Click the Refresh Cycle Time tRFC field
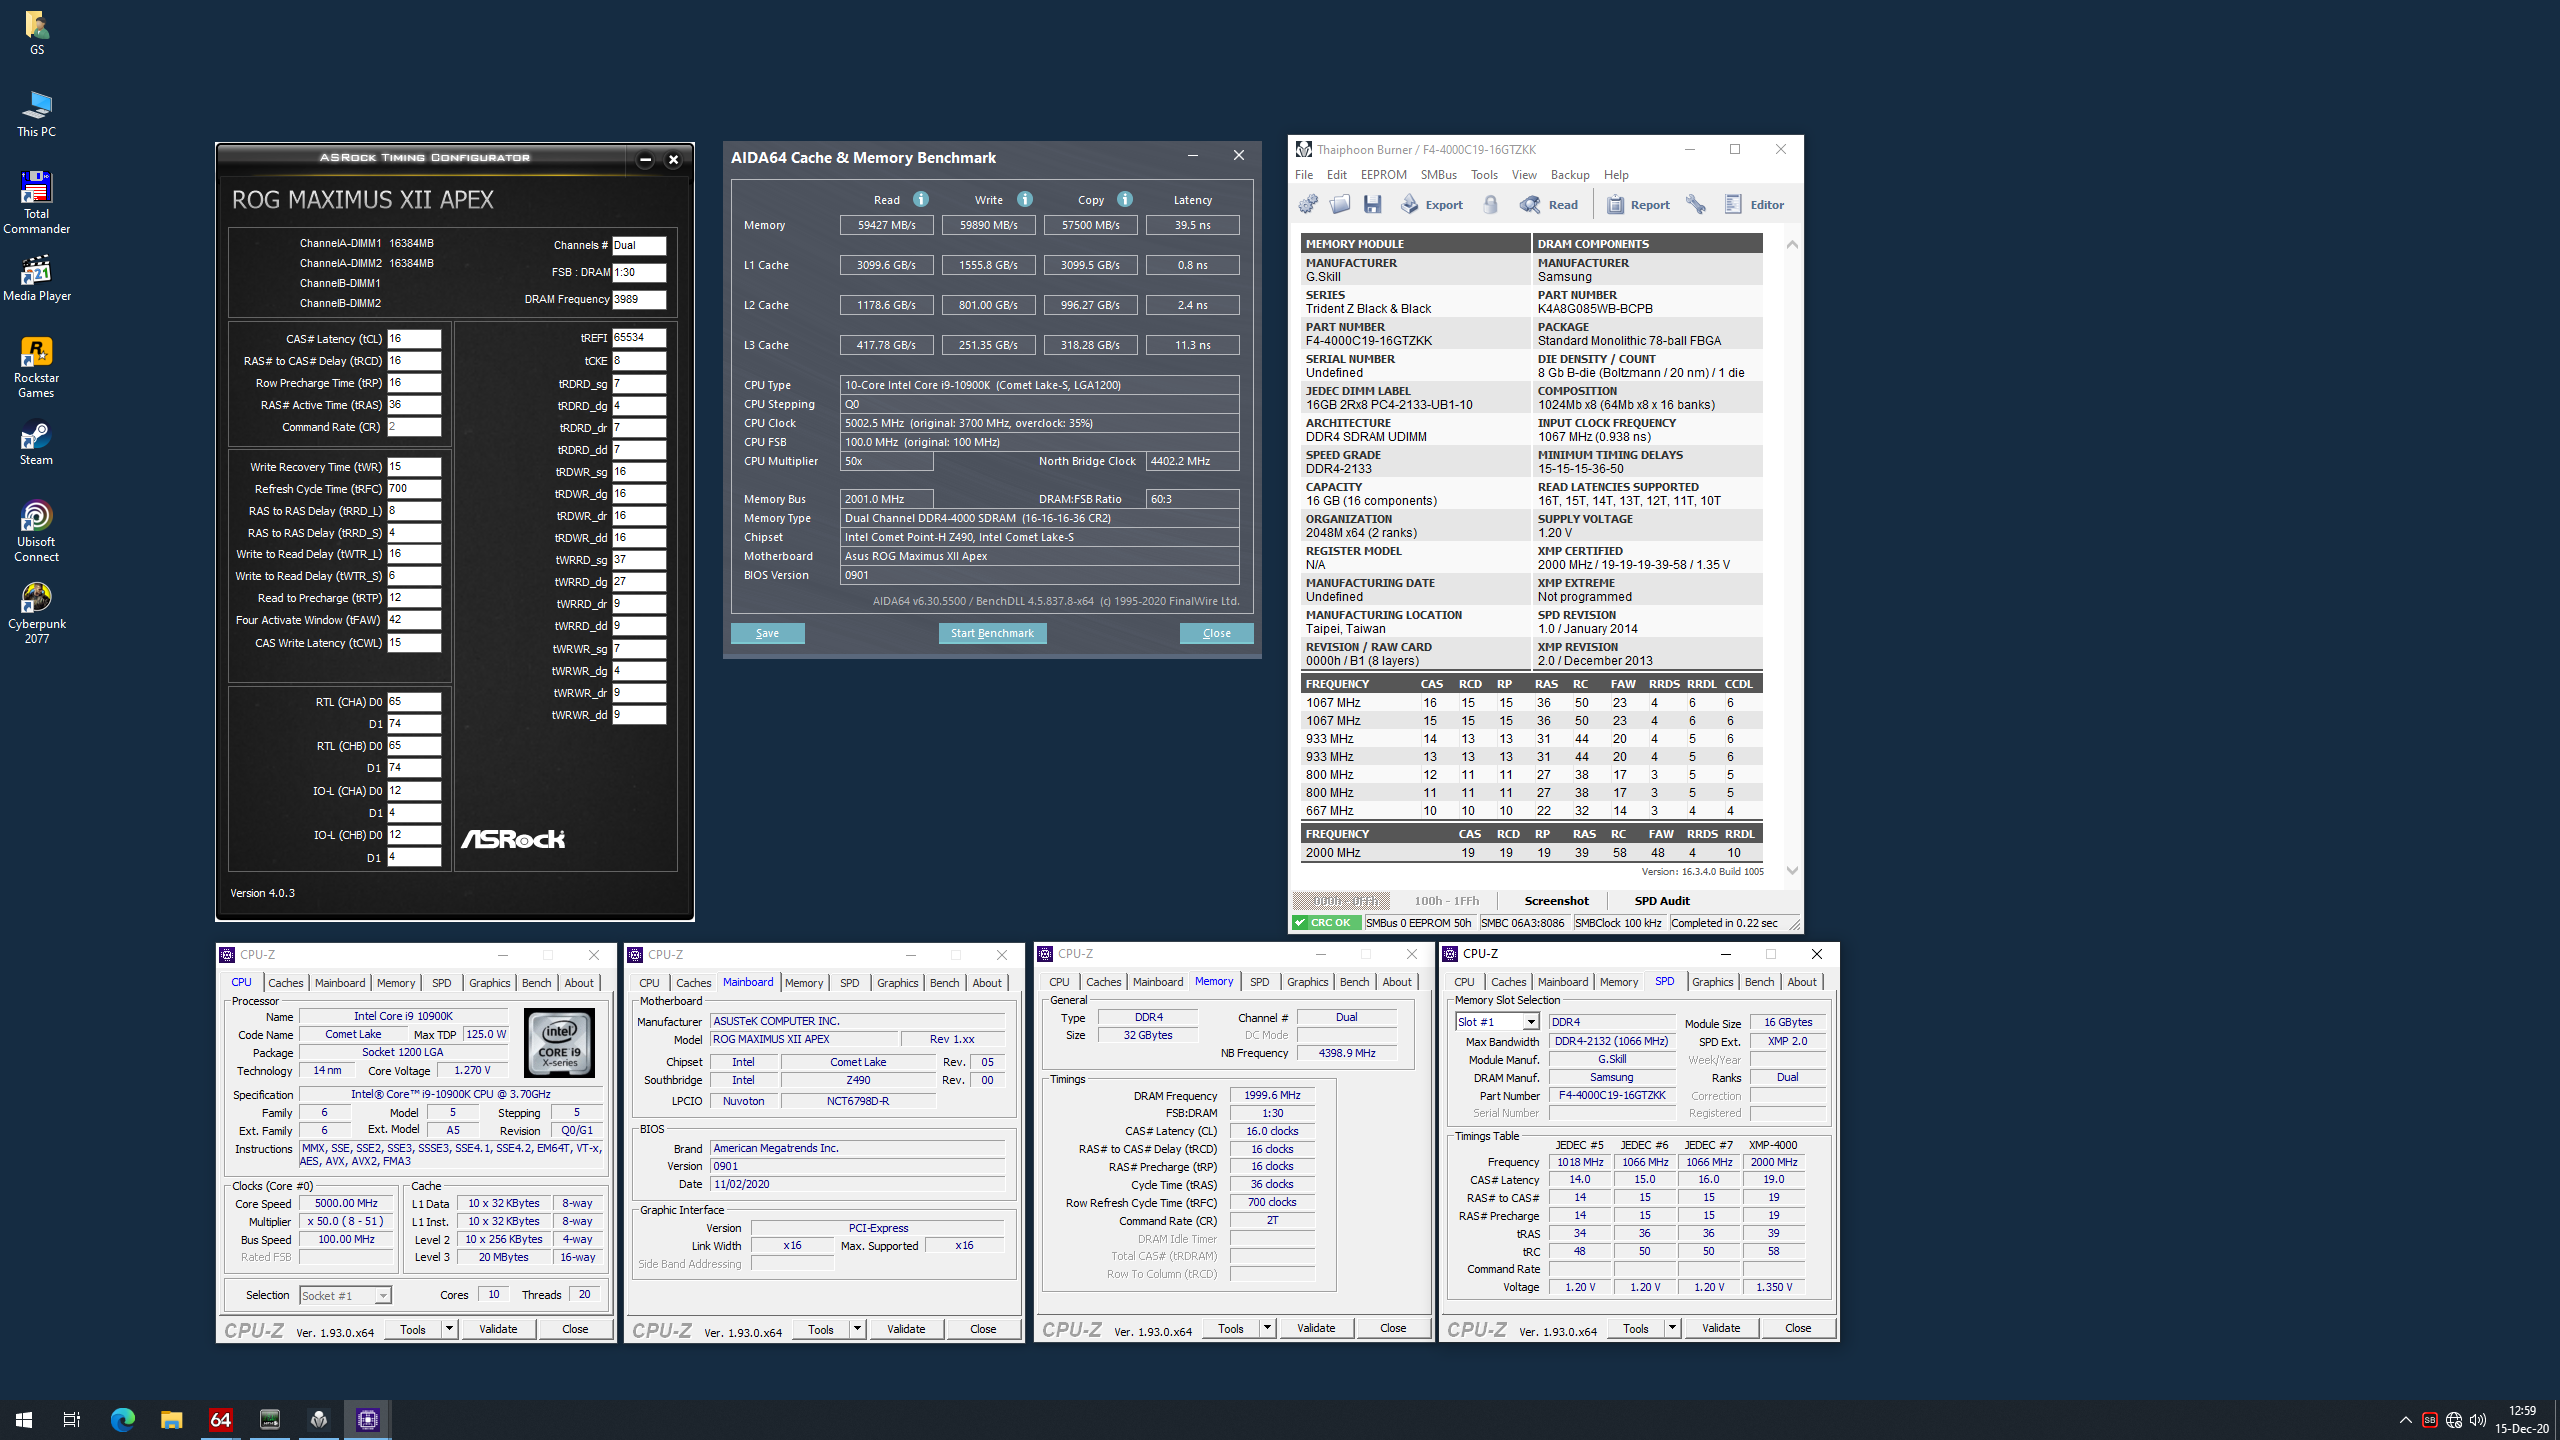2560x1440 pixels. click(414, 489)
